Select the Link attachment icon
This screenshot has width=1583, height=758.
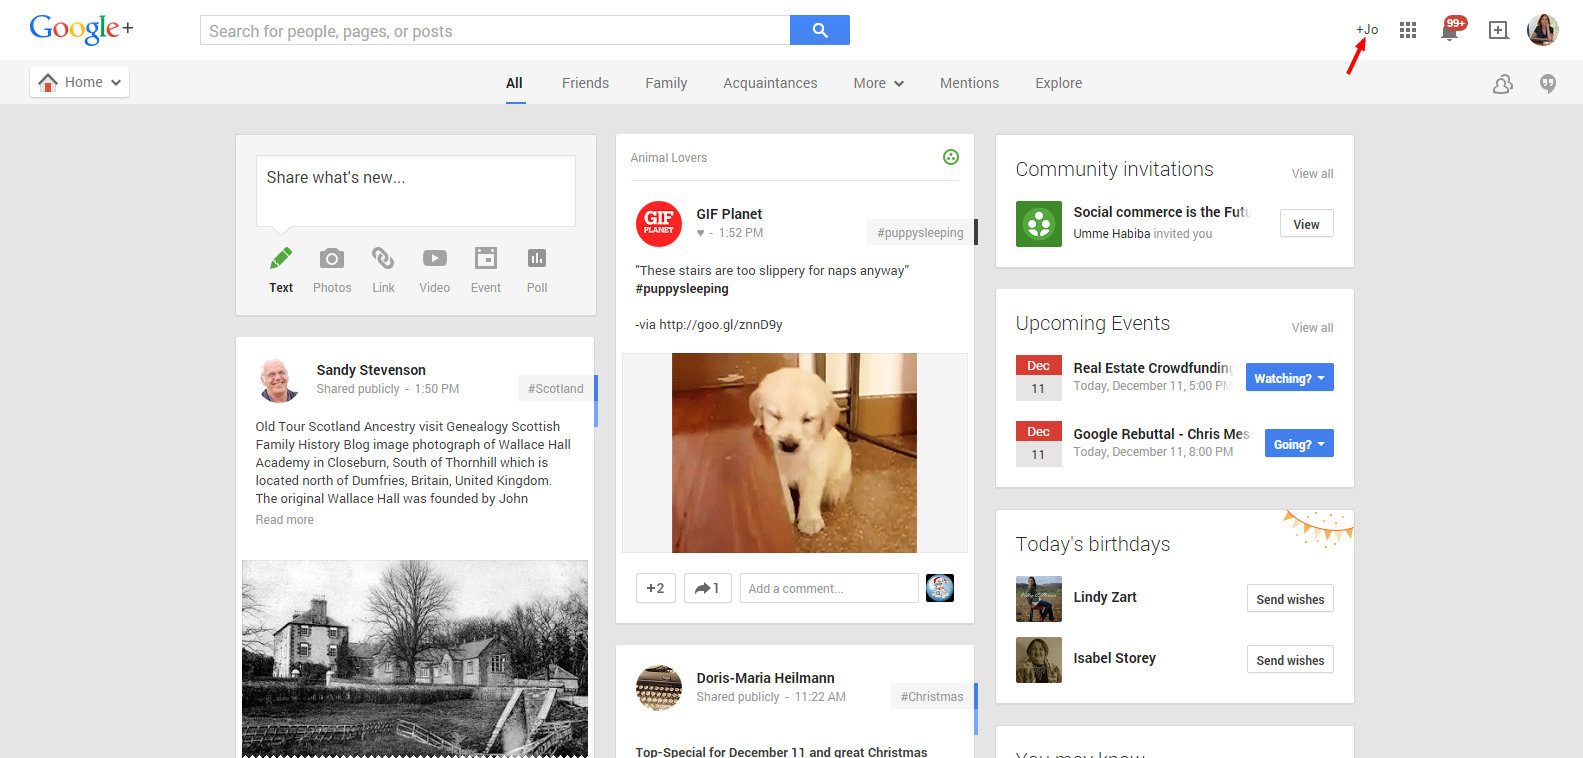[383, 259]
